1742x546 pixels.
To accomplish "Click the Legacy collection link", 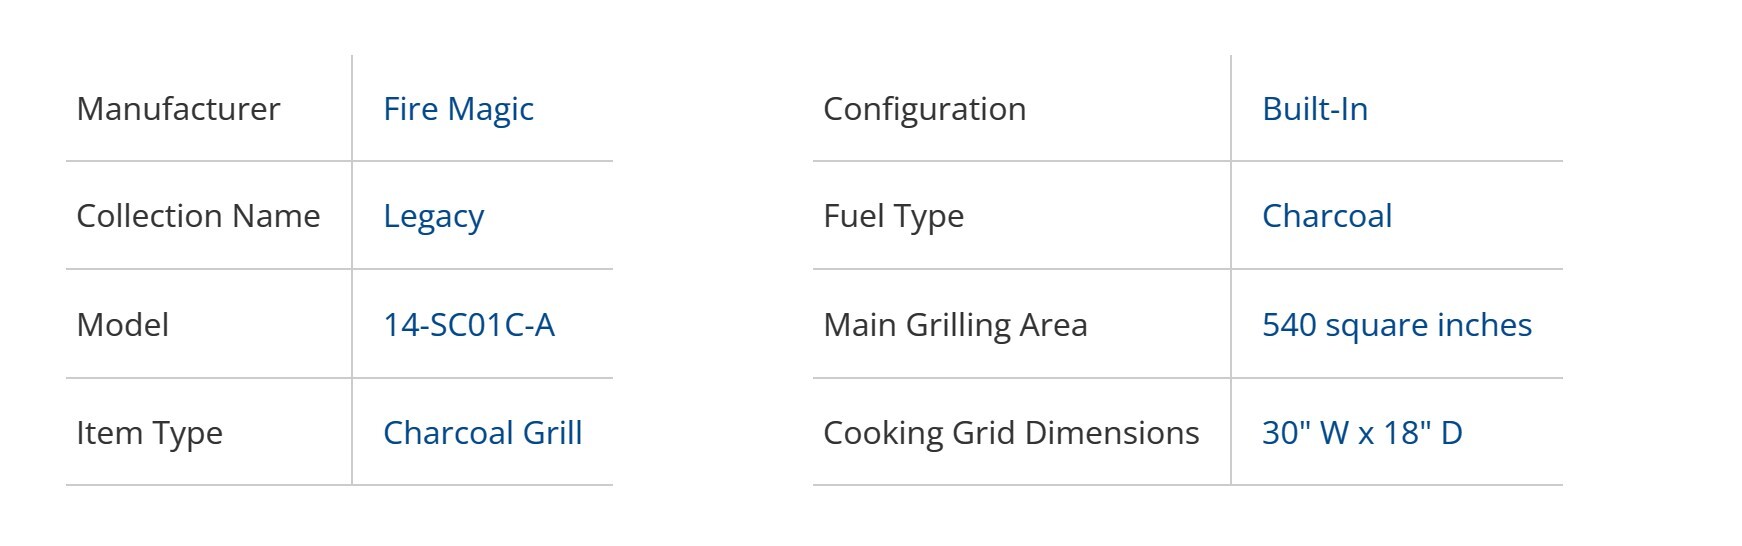I will 433,216.
